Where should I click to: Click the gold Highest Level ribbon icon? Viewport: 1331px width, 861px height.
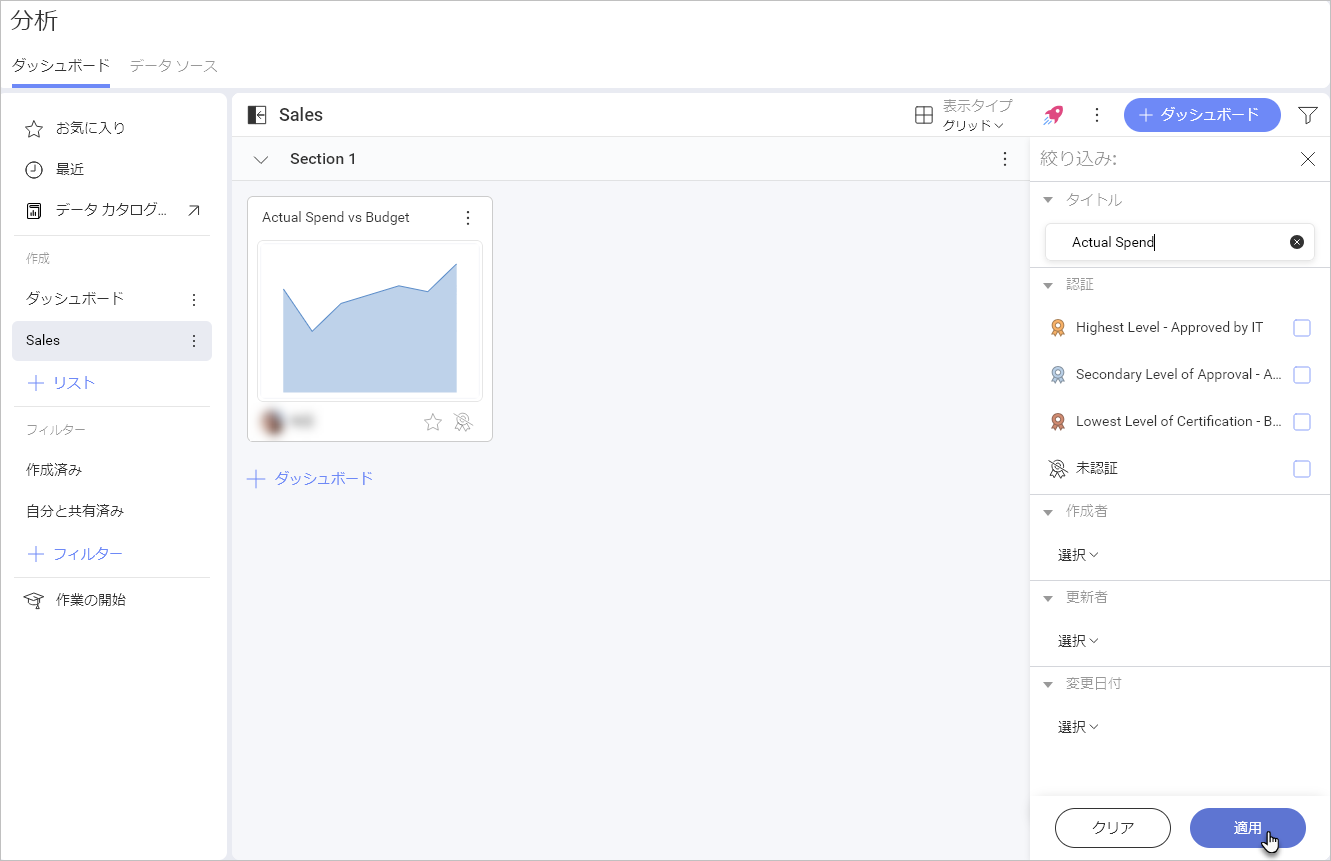point(1058,328)
